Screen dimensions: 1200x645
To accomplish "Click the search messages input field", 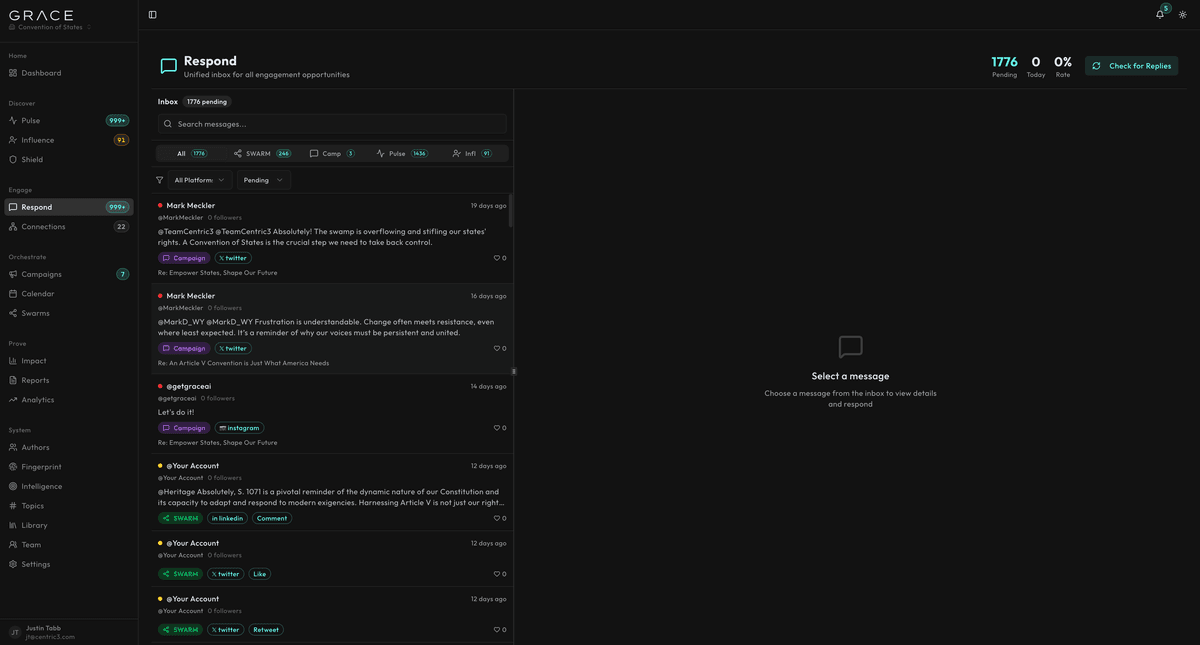I will click(x=332, y=123).
